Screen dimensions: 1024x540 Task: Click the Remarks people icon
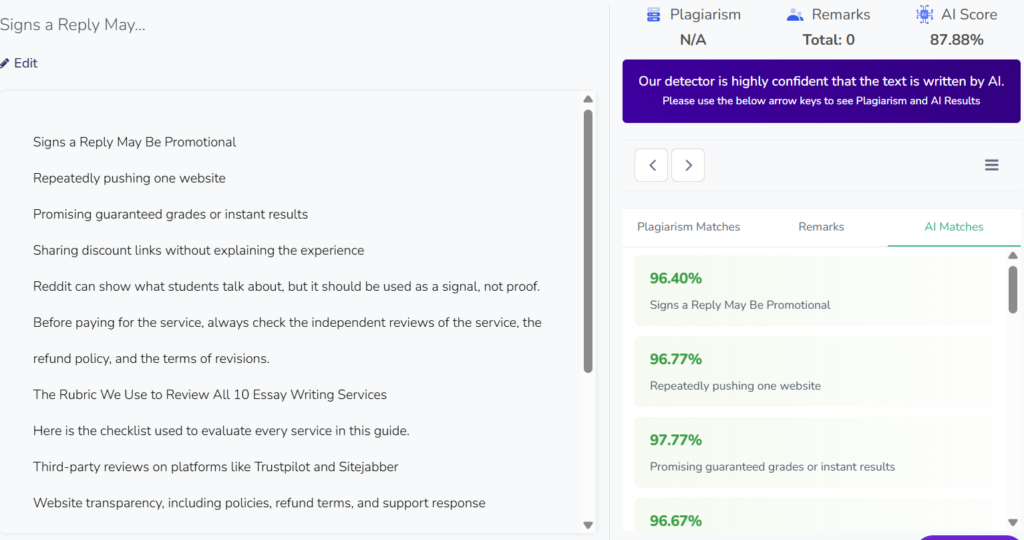click(x=795, y=14)
